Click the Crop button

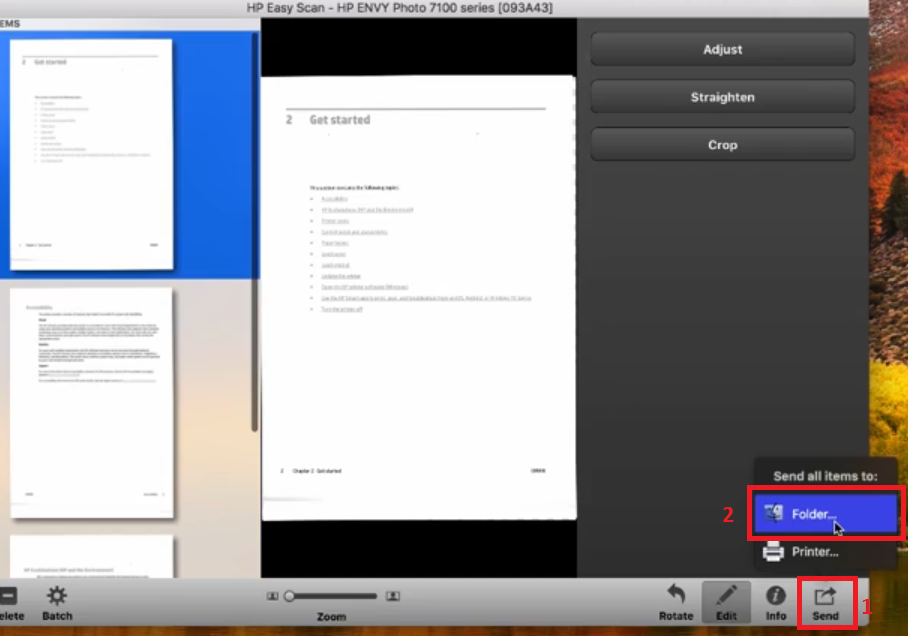point(722,145)
